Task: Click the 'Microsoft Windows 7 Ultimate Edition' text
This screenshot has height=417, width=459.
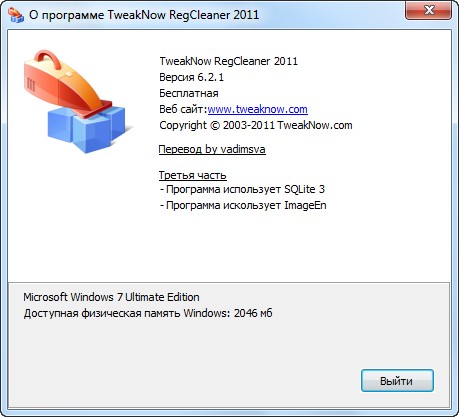Action: (x=111, y=297)
